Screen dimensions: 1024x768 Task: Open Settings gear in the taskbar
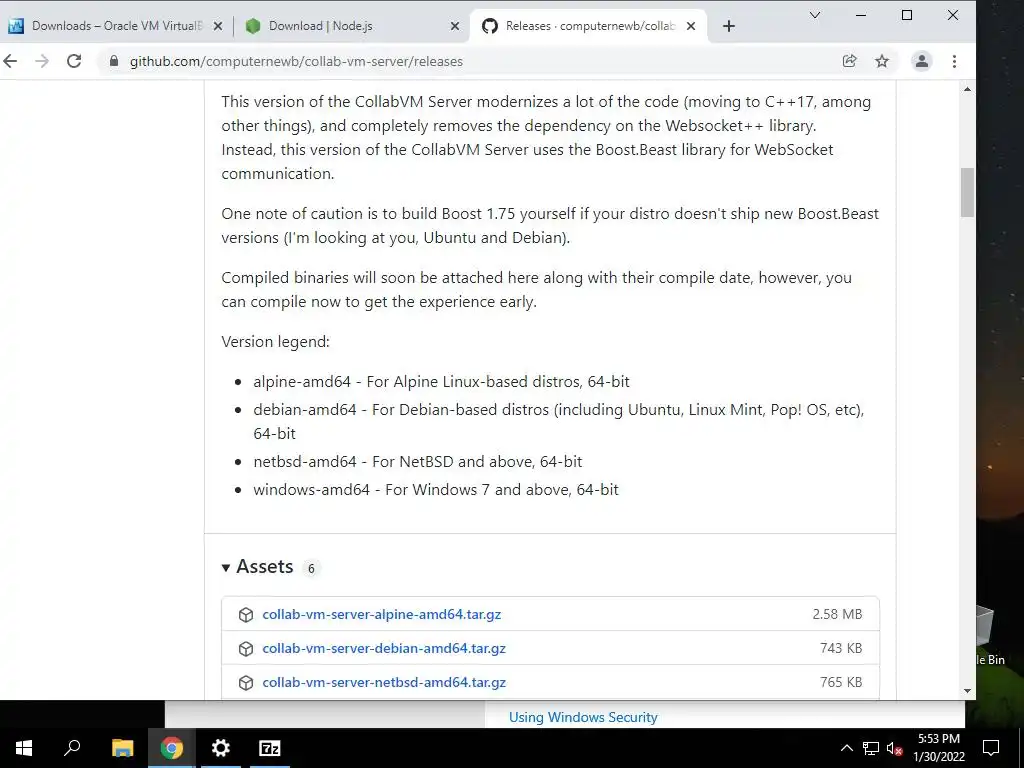pos(221,748)
